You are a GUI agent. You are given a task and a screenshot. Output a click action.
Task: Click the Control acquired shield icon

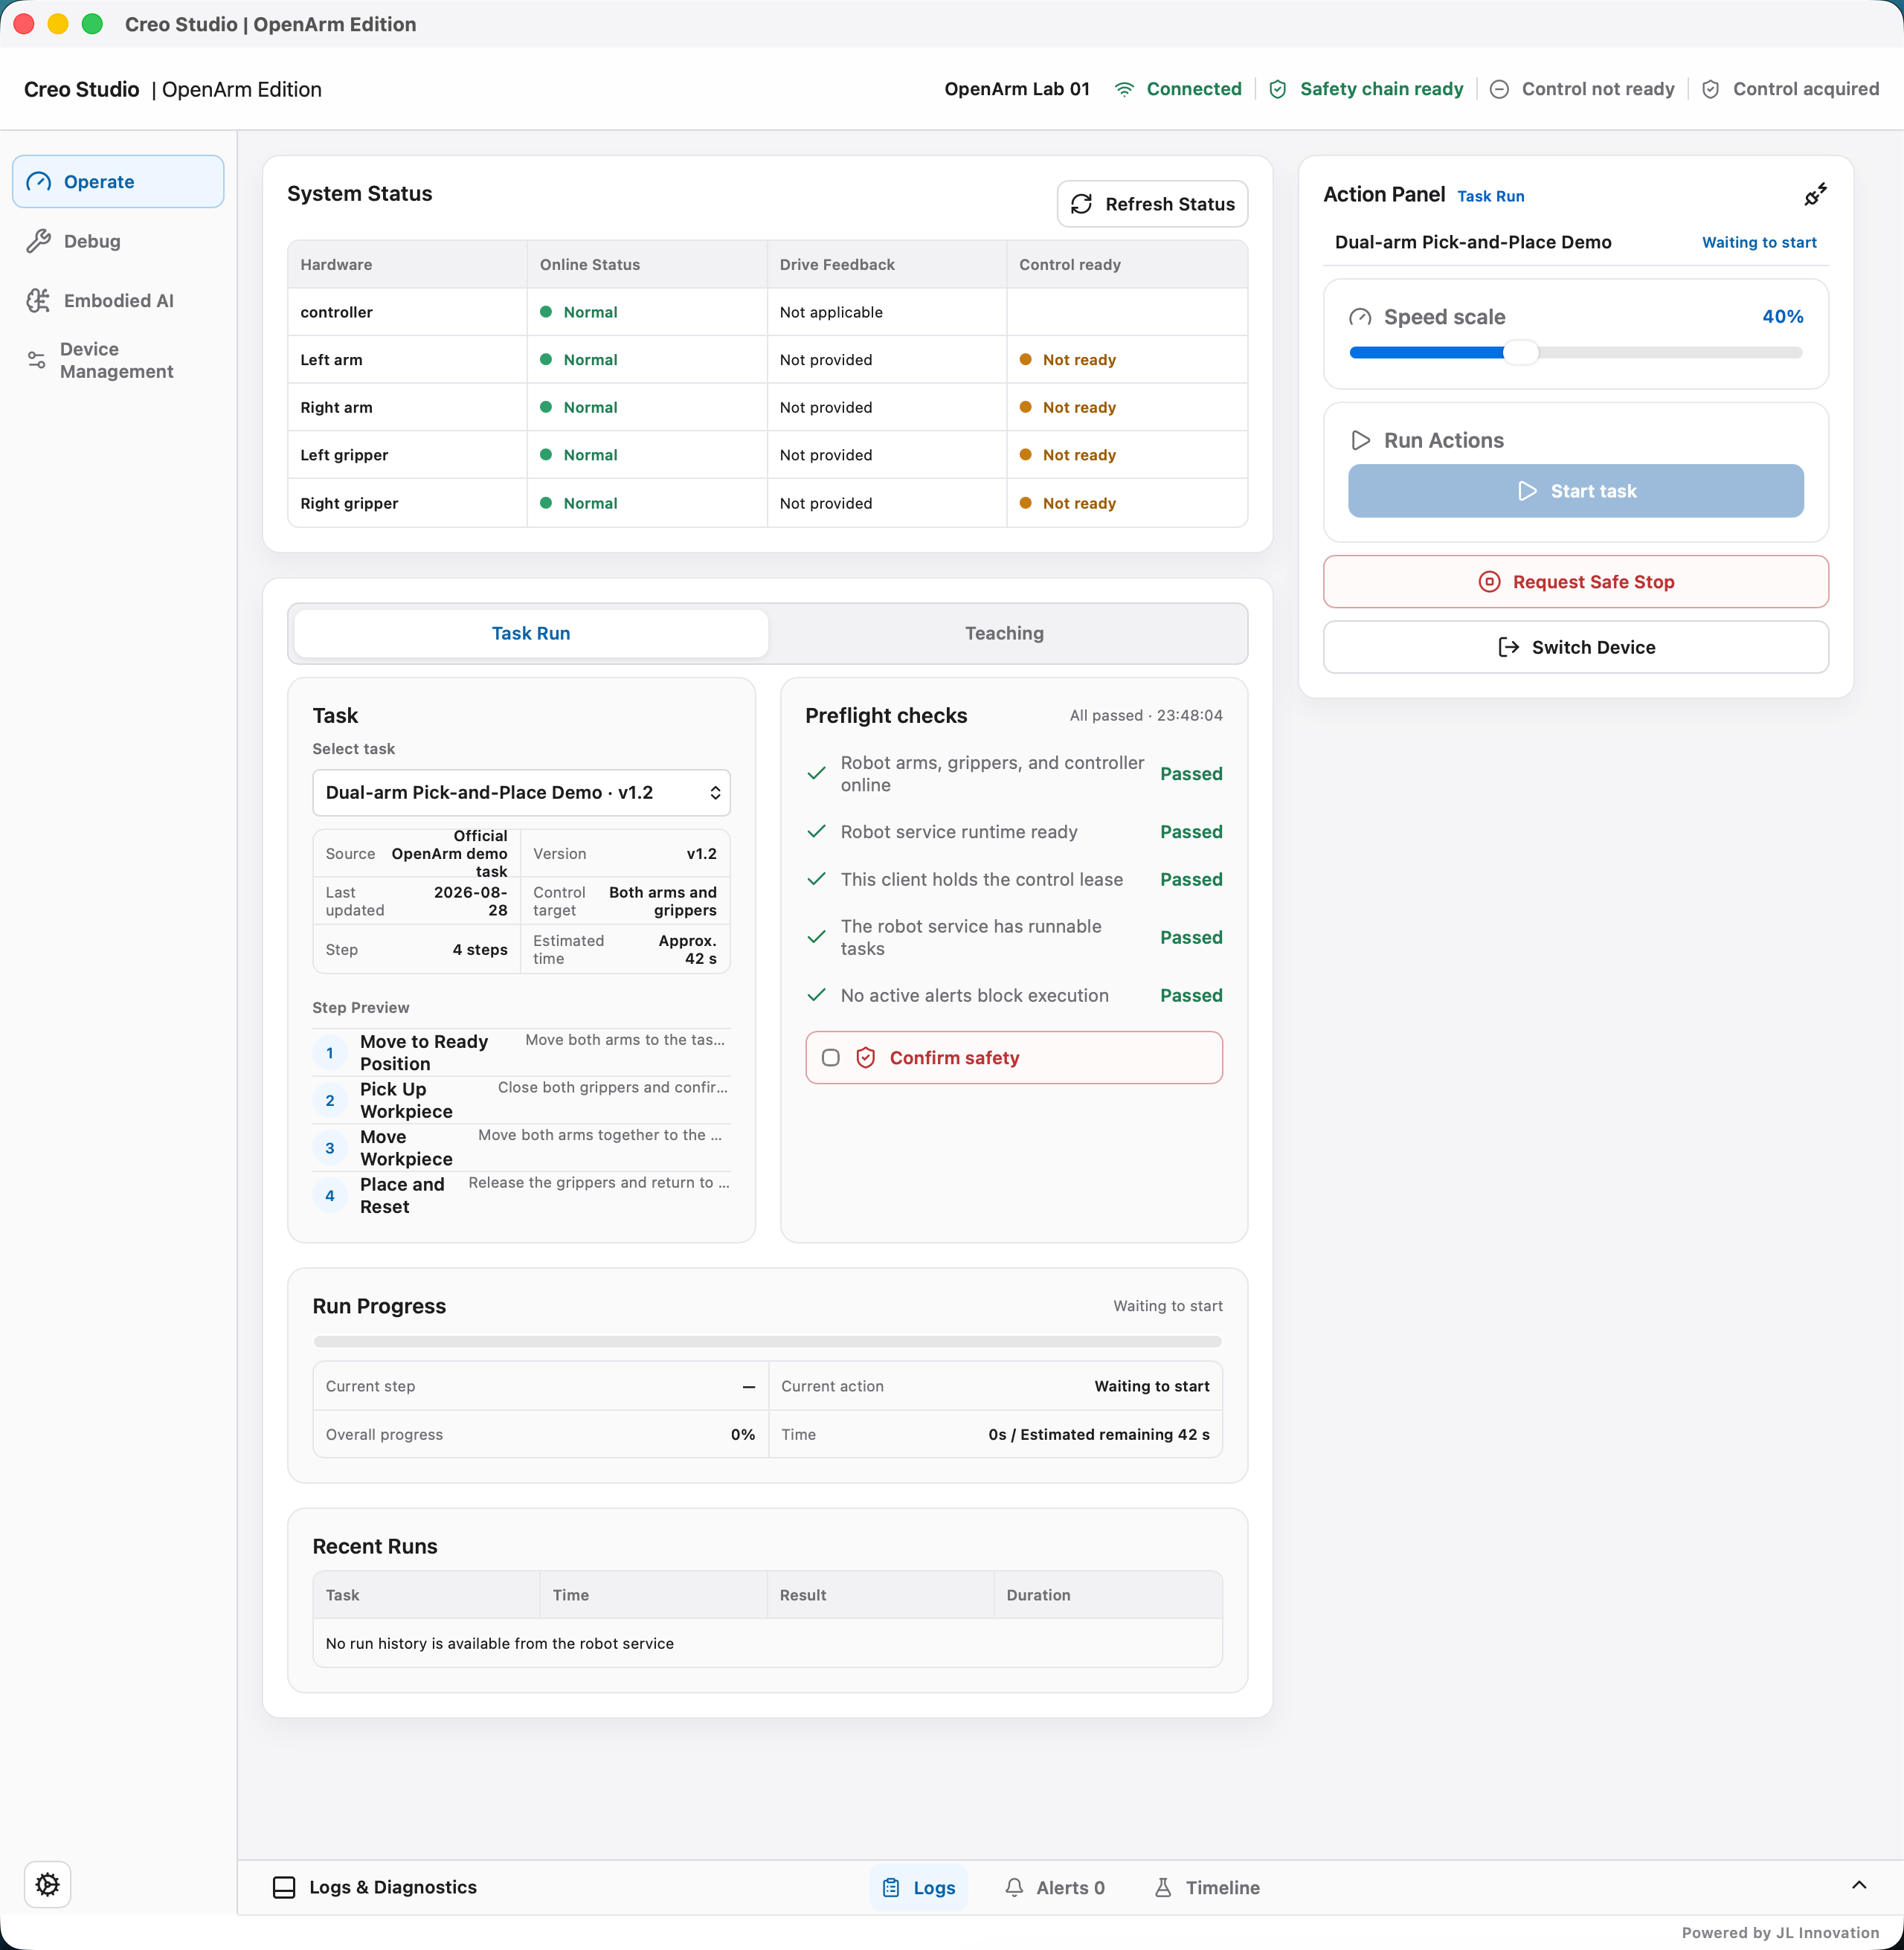(1710, 89)
